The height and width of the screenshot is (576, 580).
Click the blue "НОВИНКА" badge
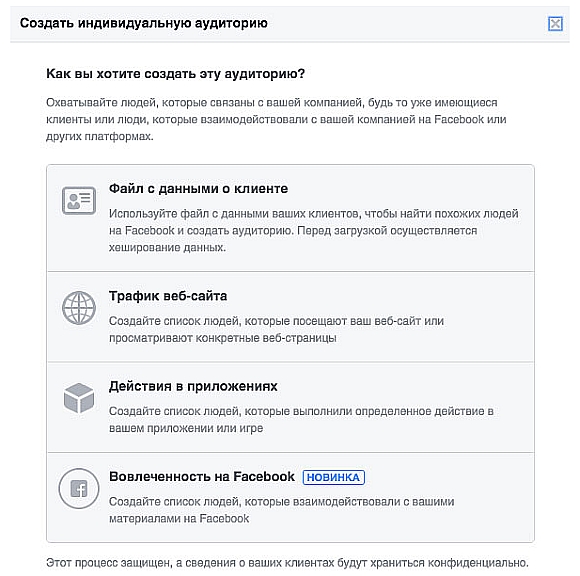[x=334, y=477]
